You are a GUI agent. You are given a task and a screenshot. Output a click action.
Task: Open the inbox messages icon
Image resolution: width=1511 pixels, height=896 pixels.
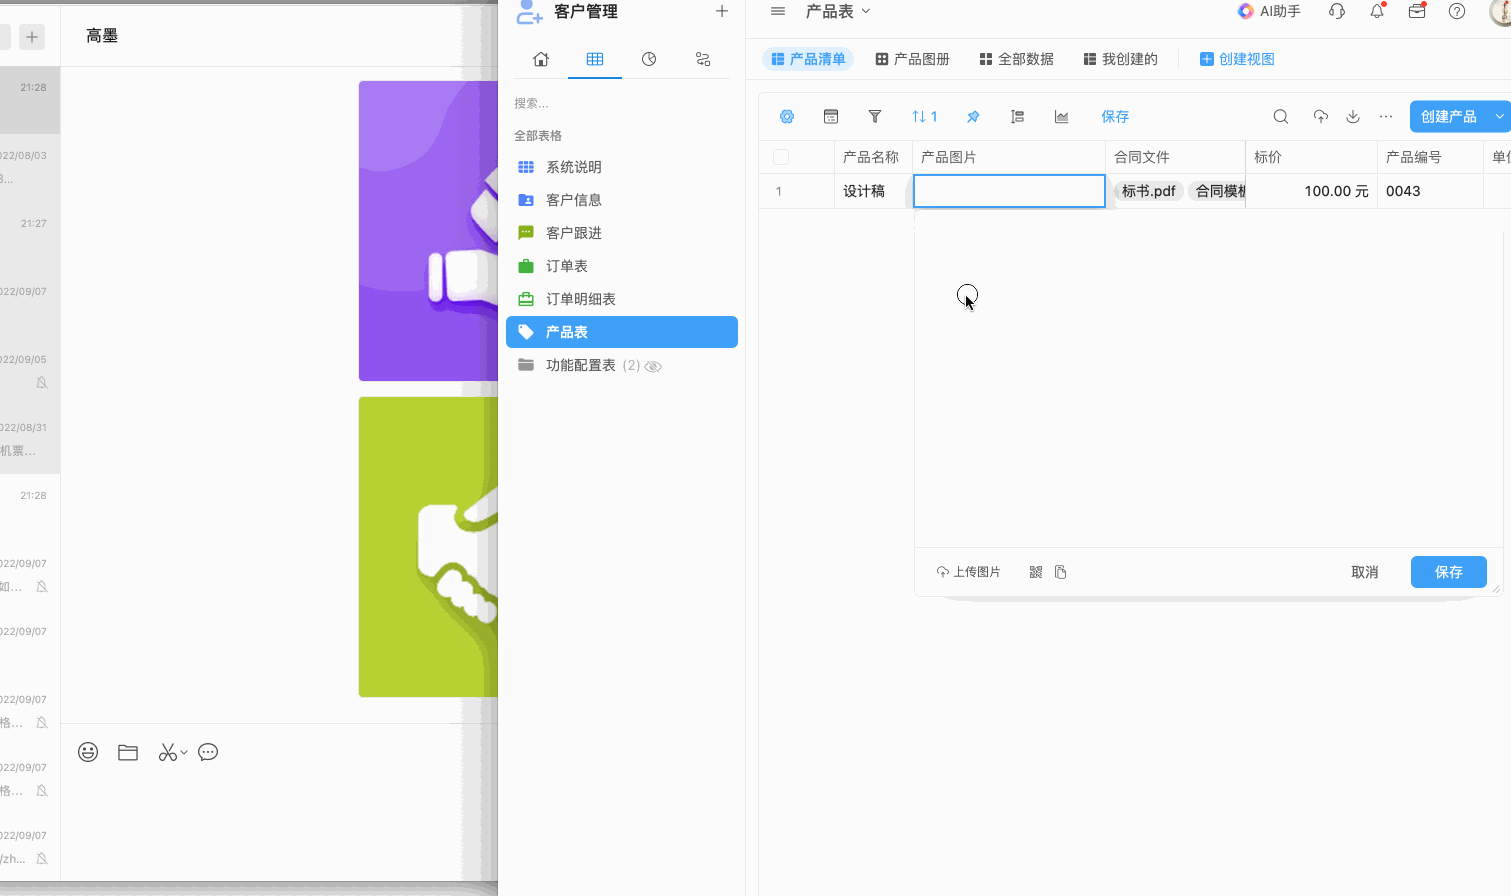pyautogui.click(x=1417, y=11)
